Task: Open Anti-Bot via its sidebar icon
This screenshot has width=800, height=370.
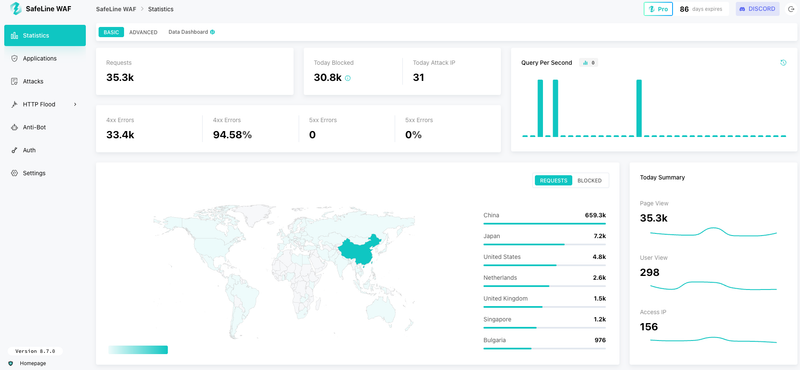Action: tap(14, 128)
